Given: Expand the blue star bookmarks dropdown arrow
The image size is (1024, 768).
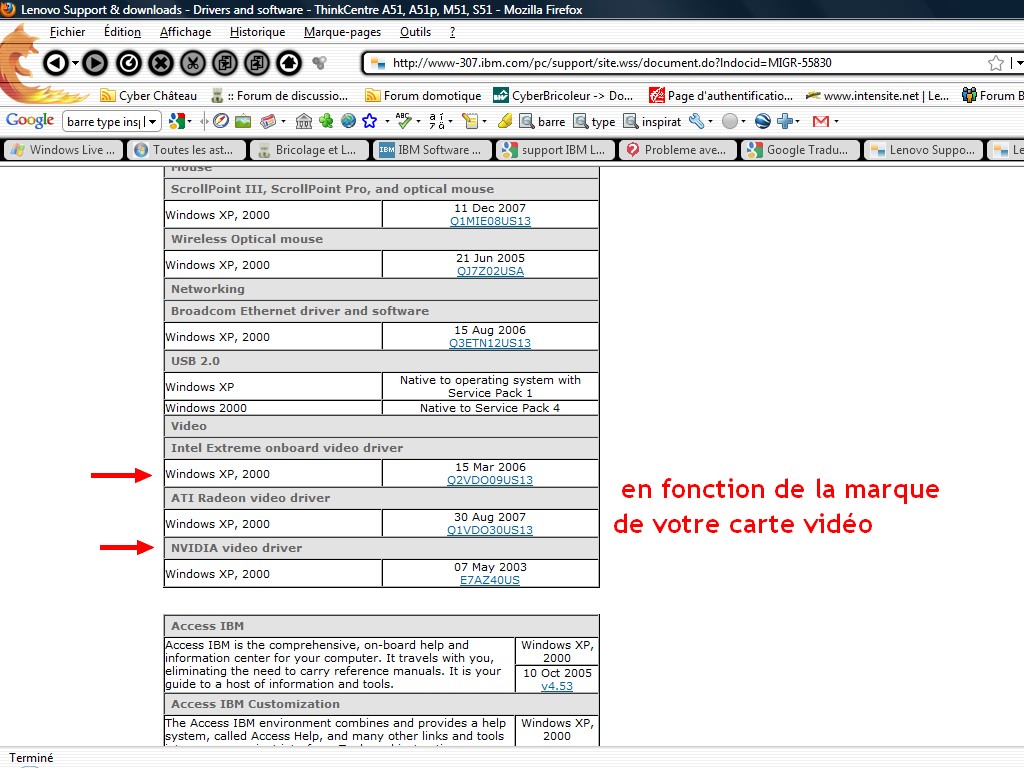Looking at the screenshot, I should click(387, 121).
